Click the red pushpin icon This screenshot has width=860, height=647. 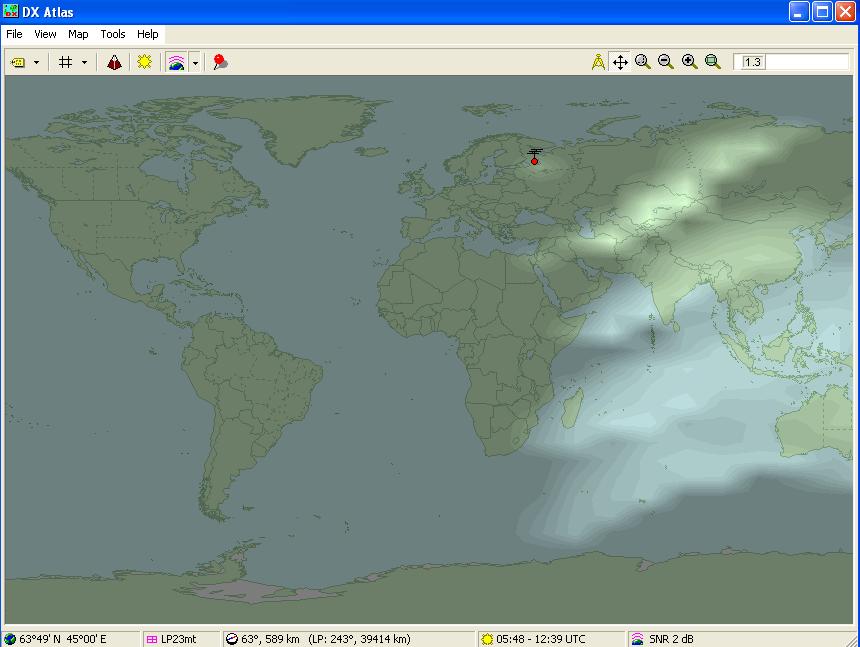click(220, 62)
